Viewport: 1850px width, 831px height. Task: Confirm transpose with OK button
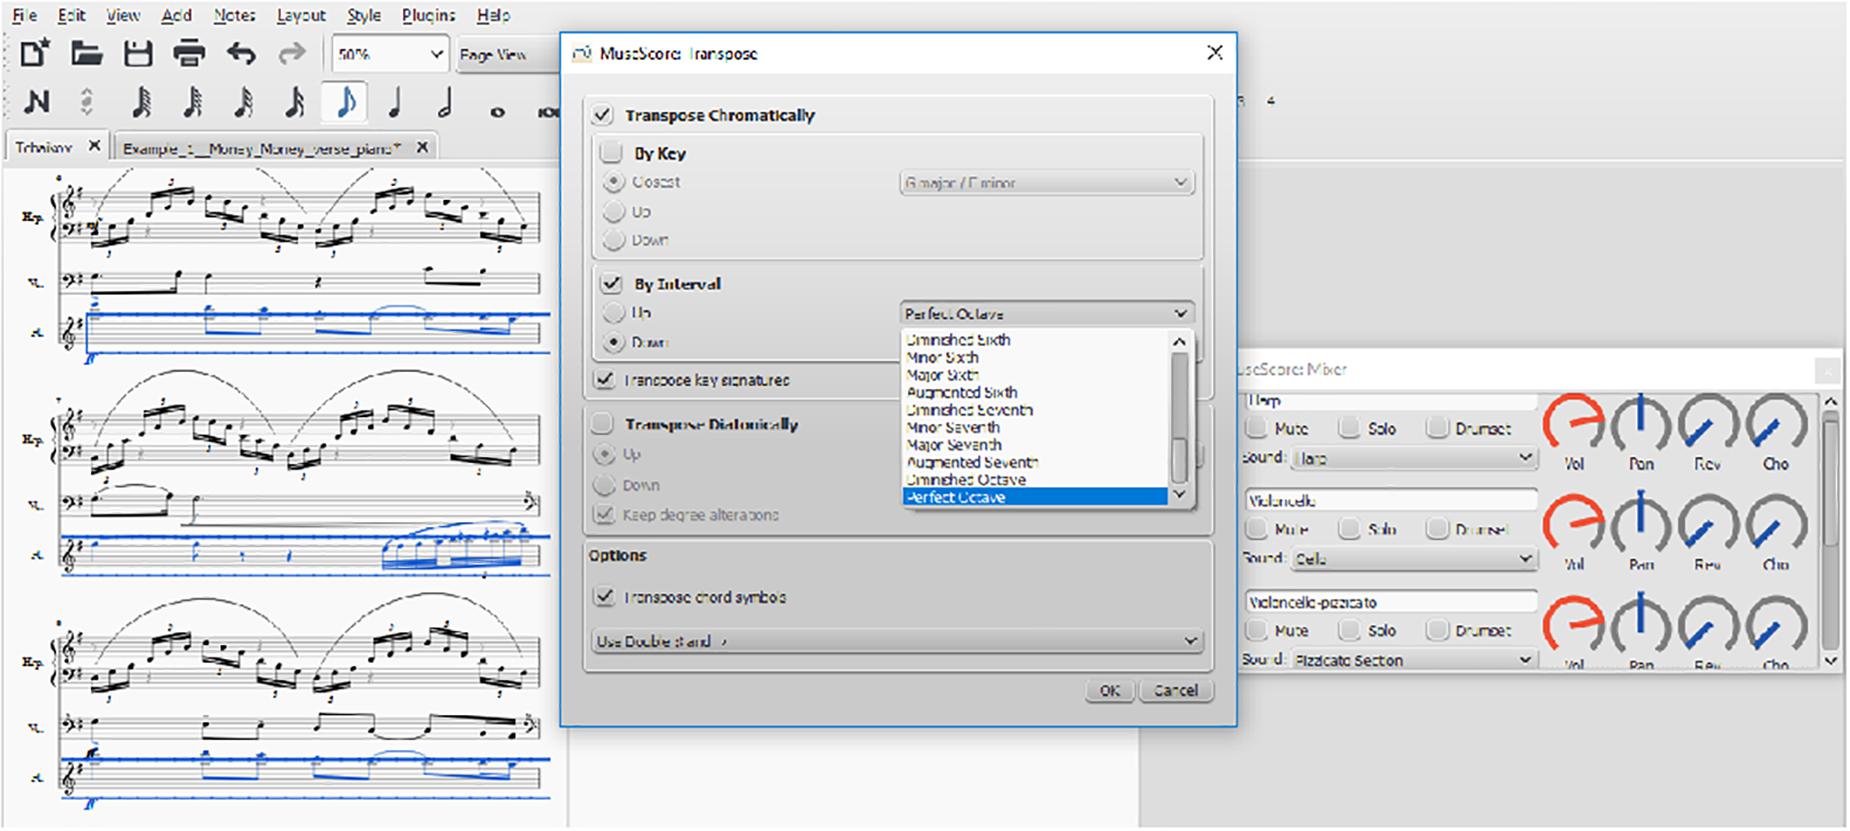pos(1110,690)
